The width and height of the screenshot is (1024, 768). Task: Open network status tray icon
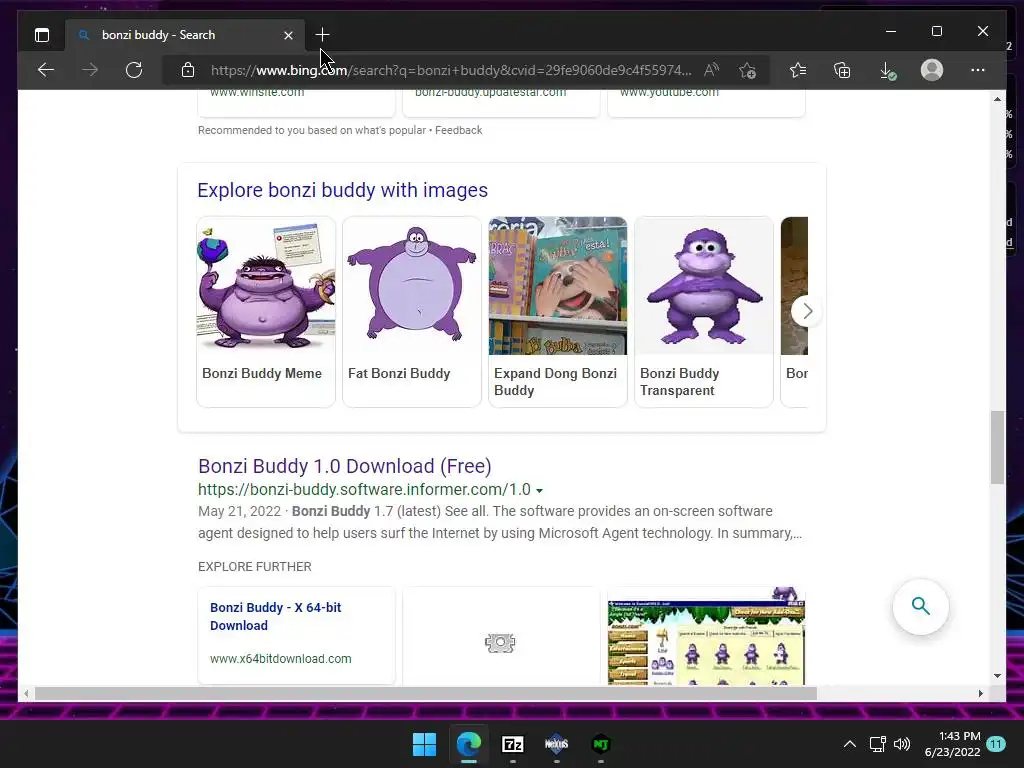(878, 744)
